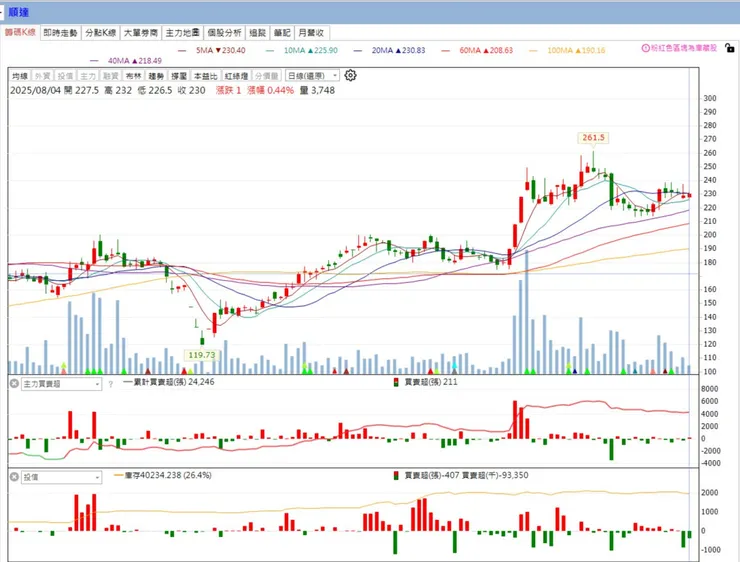Image resolution: width=740 pixels, height=562 pixels.
Task: Switch to the 籌碼K線 tab
Action: pos(20,32)
